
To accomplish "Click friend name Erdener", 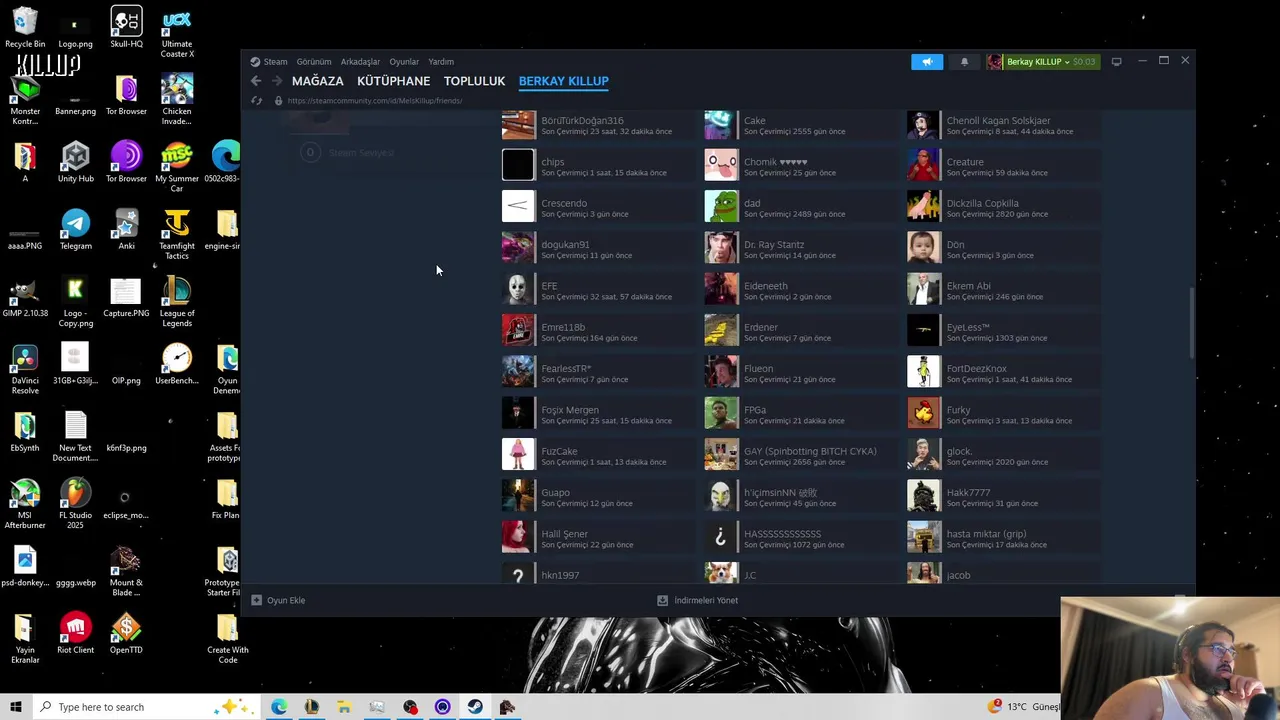I will point(761,327).
